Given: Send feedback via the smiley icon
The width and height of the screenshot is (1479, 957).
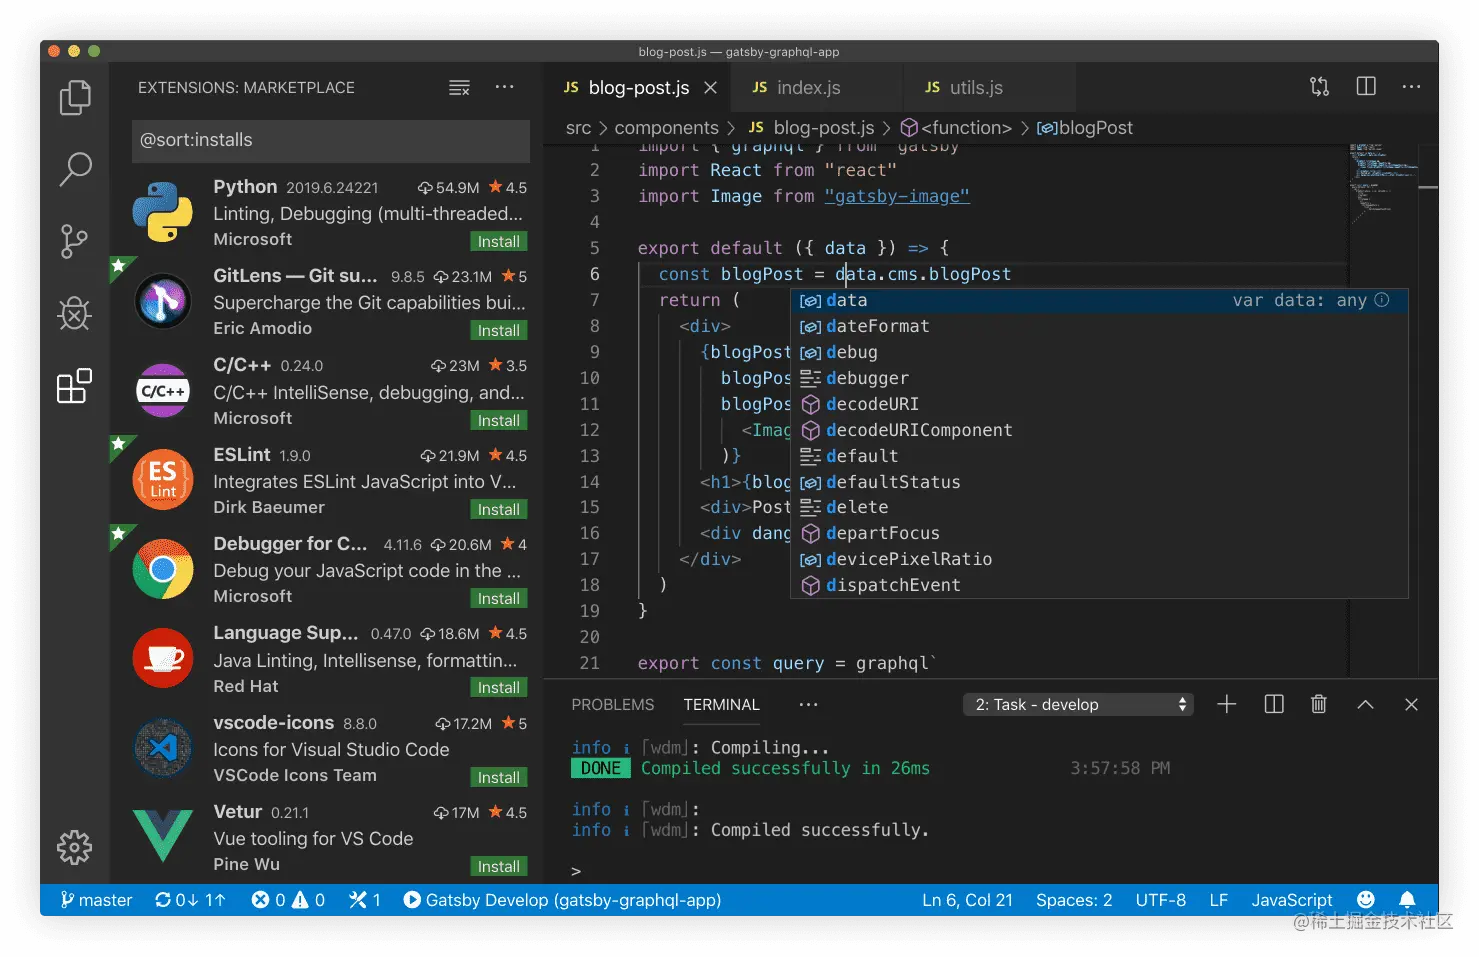Looking at the screenshot, I should (1365, 899).
